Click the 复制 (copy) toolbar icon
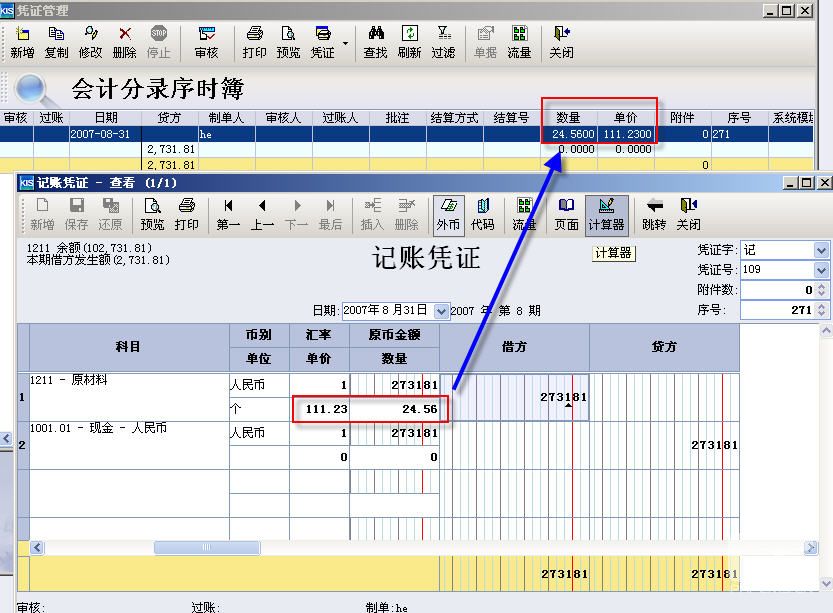 [56, 42]
